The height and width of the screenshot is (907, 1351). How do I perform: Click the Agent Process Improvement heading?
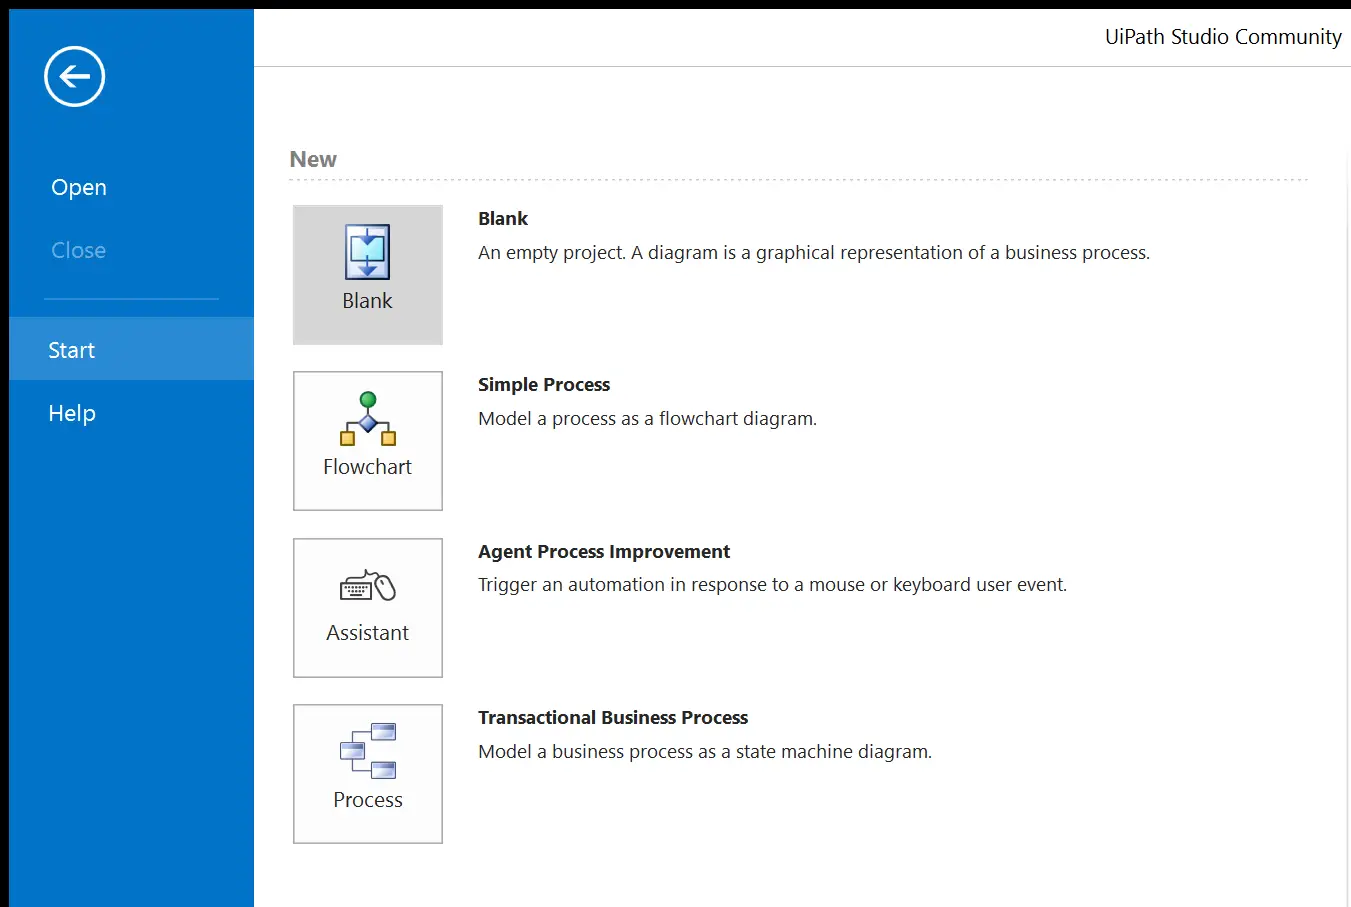[x=604, y=551]
